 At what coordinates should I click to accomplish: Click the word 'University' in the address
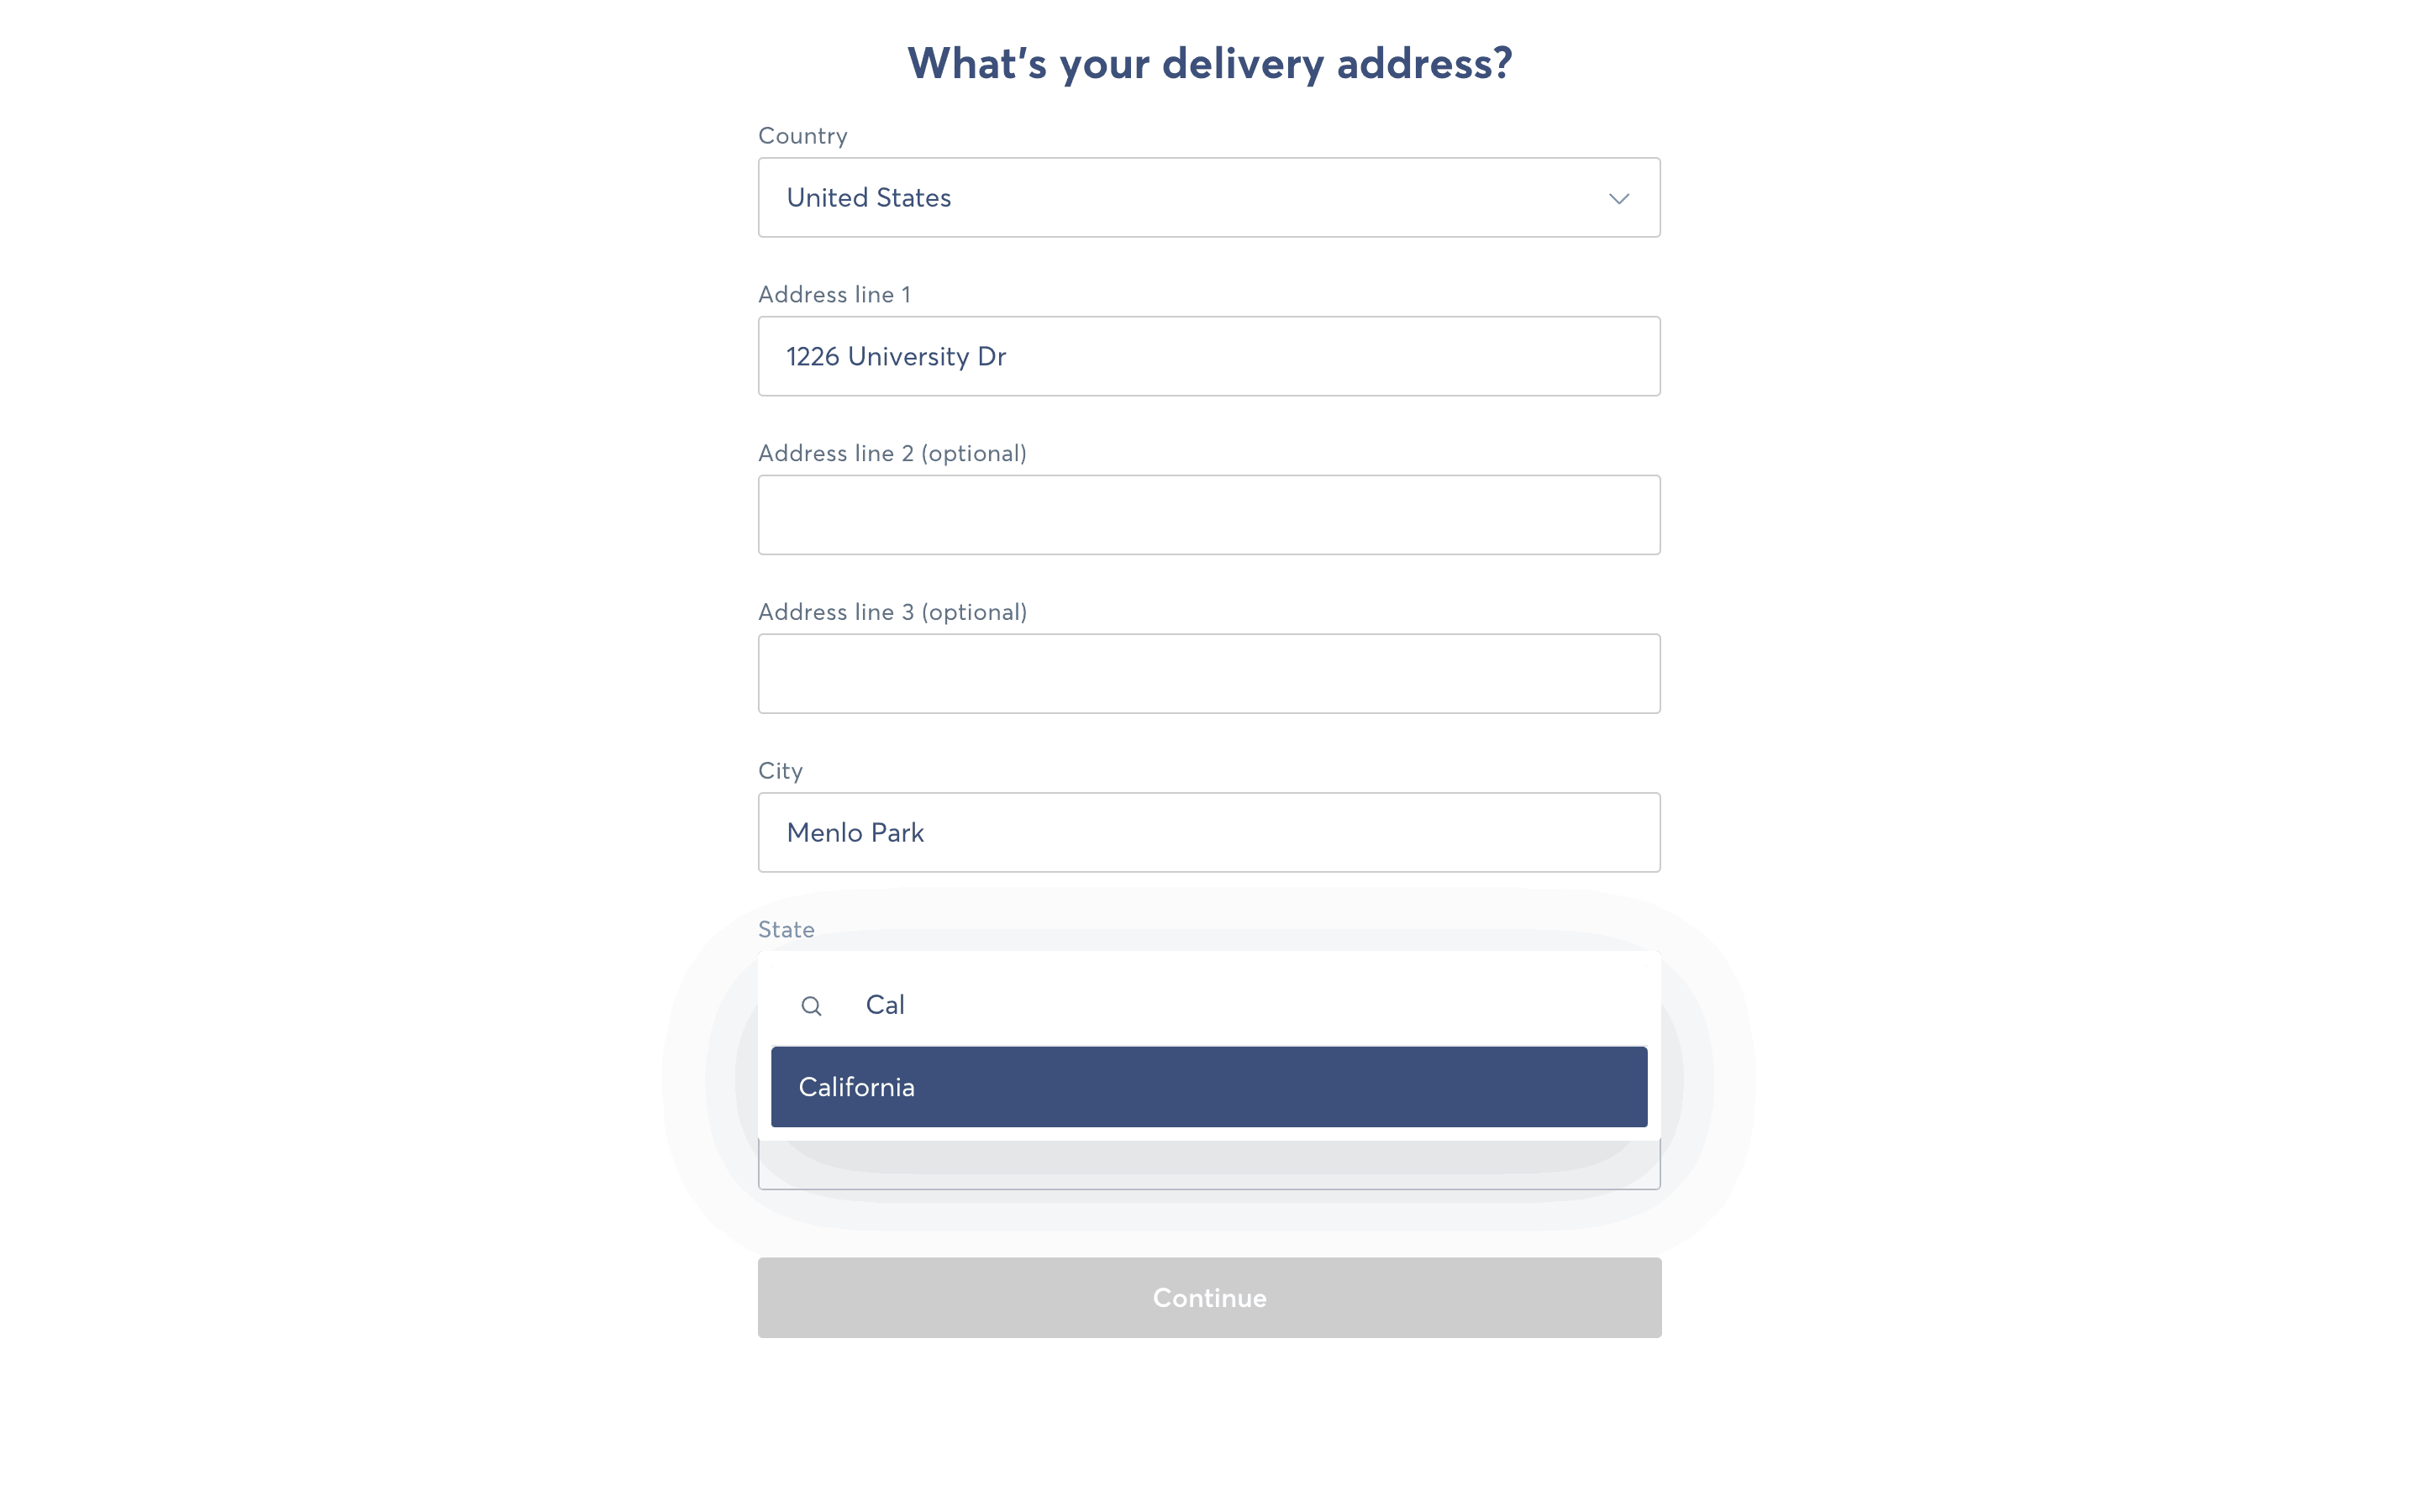[x=908, y=357]
